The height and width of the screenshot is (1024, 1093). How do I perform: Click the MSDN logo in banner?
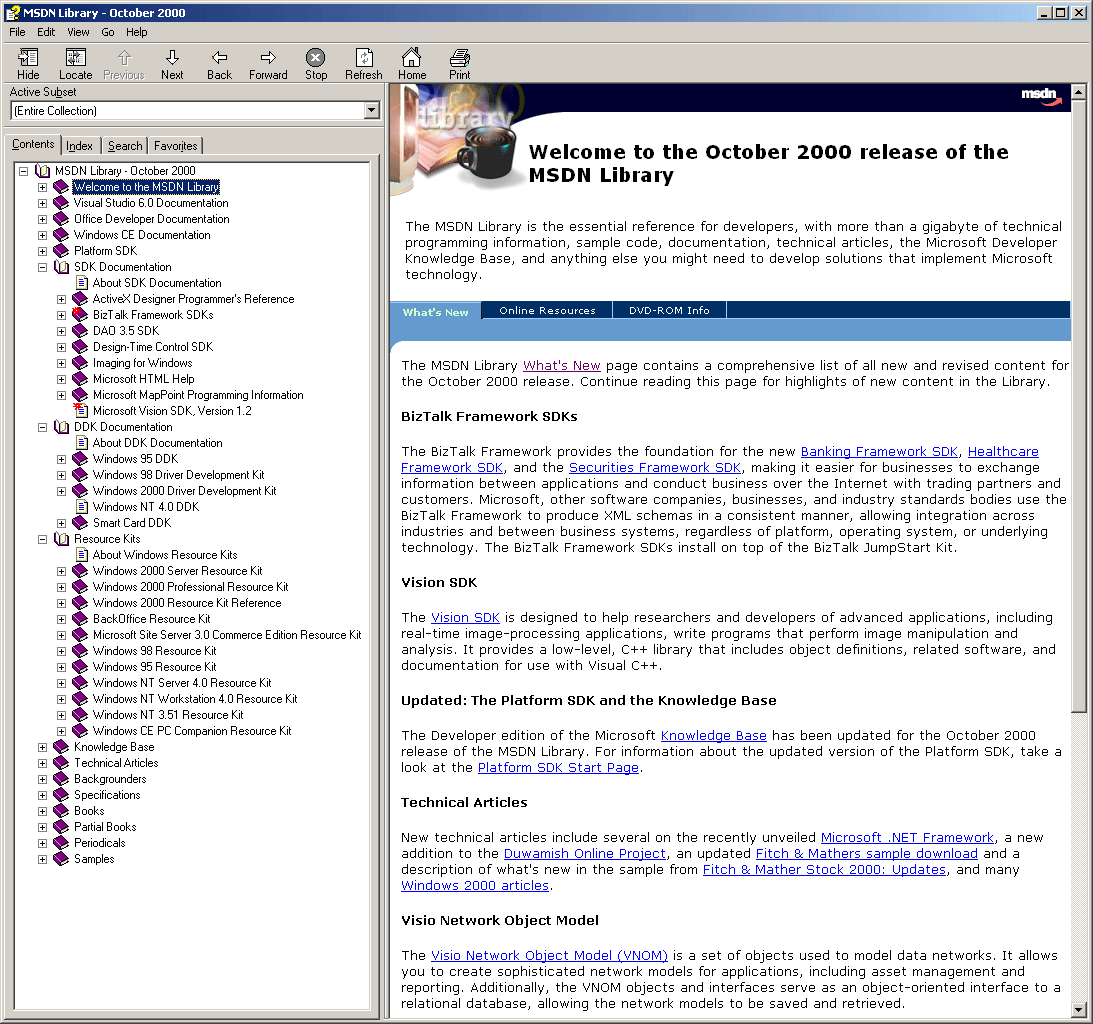click(1041, 96)
